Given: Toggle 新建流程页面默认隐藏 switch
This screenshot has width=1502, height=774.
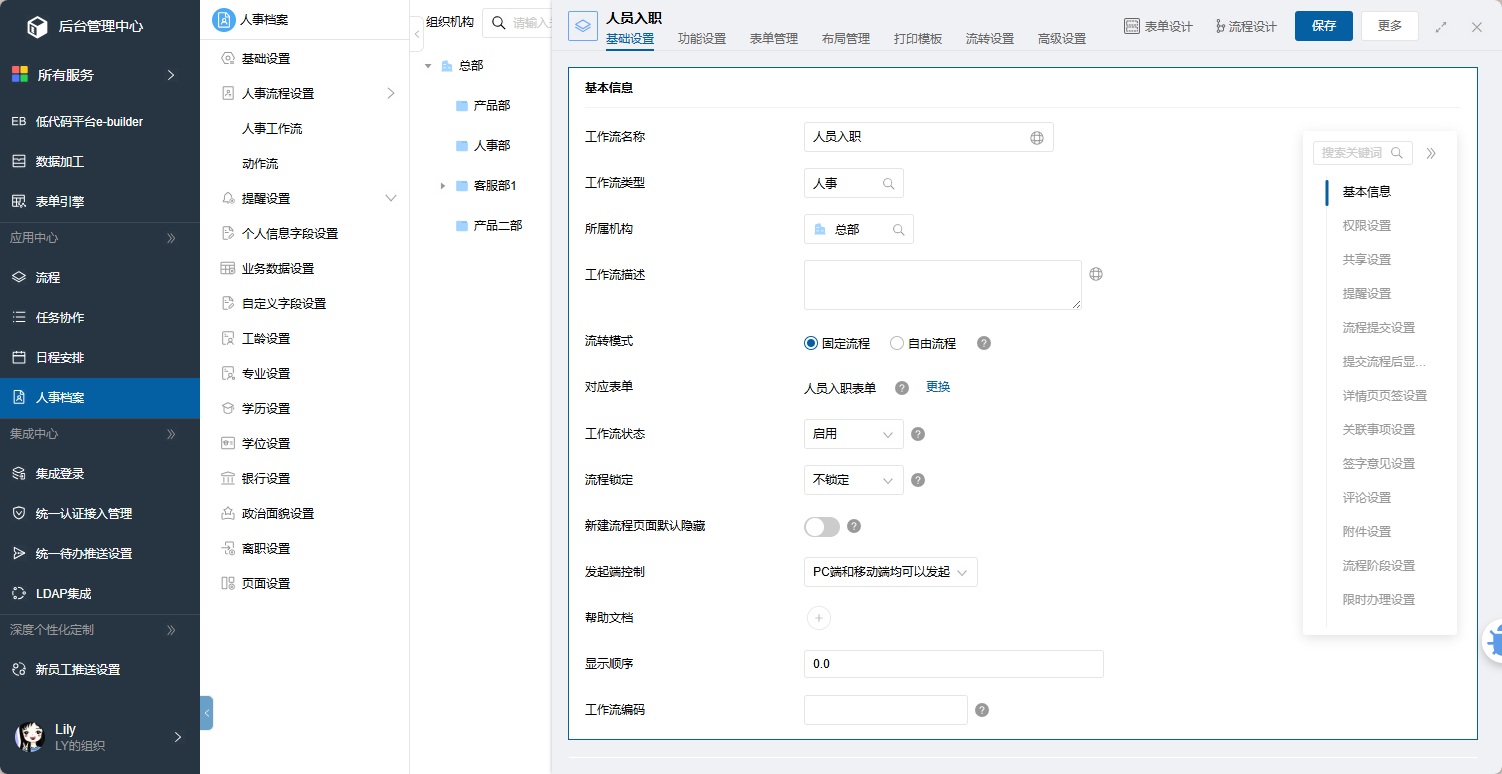Looking at the screenshot, I should (821, 526).
